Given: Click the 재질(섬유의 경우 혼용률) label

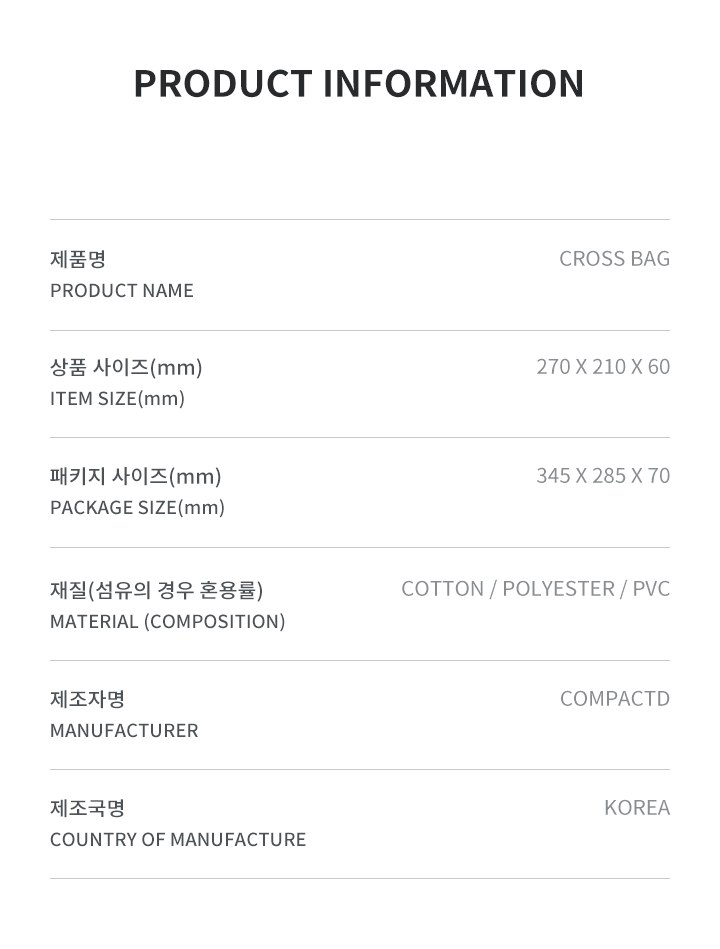Looking at the screenshot, I should (157, 589).
